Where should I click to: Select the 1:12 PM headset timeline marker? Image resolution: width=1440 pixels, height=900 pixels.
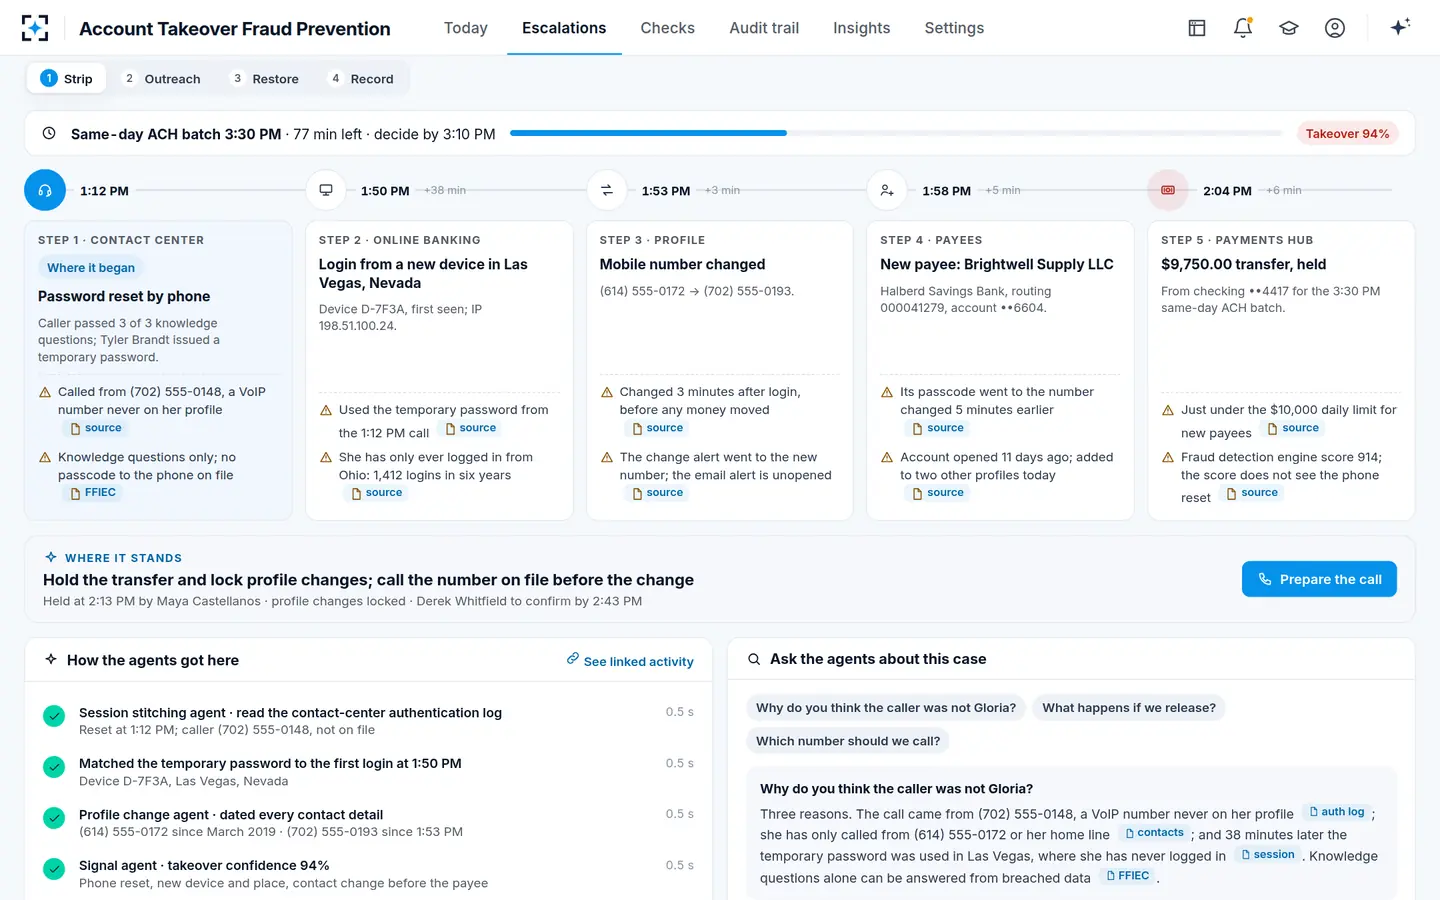pyautogui.click(x=45, y=190)
